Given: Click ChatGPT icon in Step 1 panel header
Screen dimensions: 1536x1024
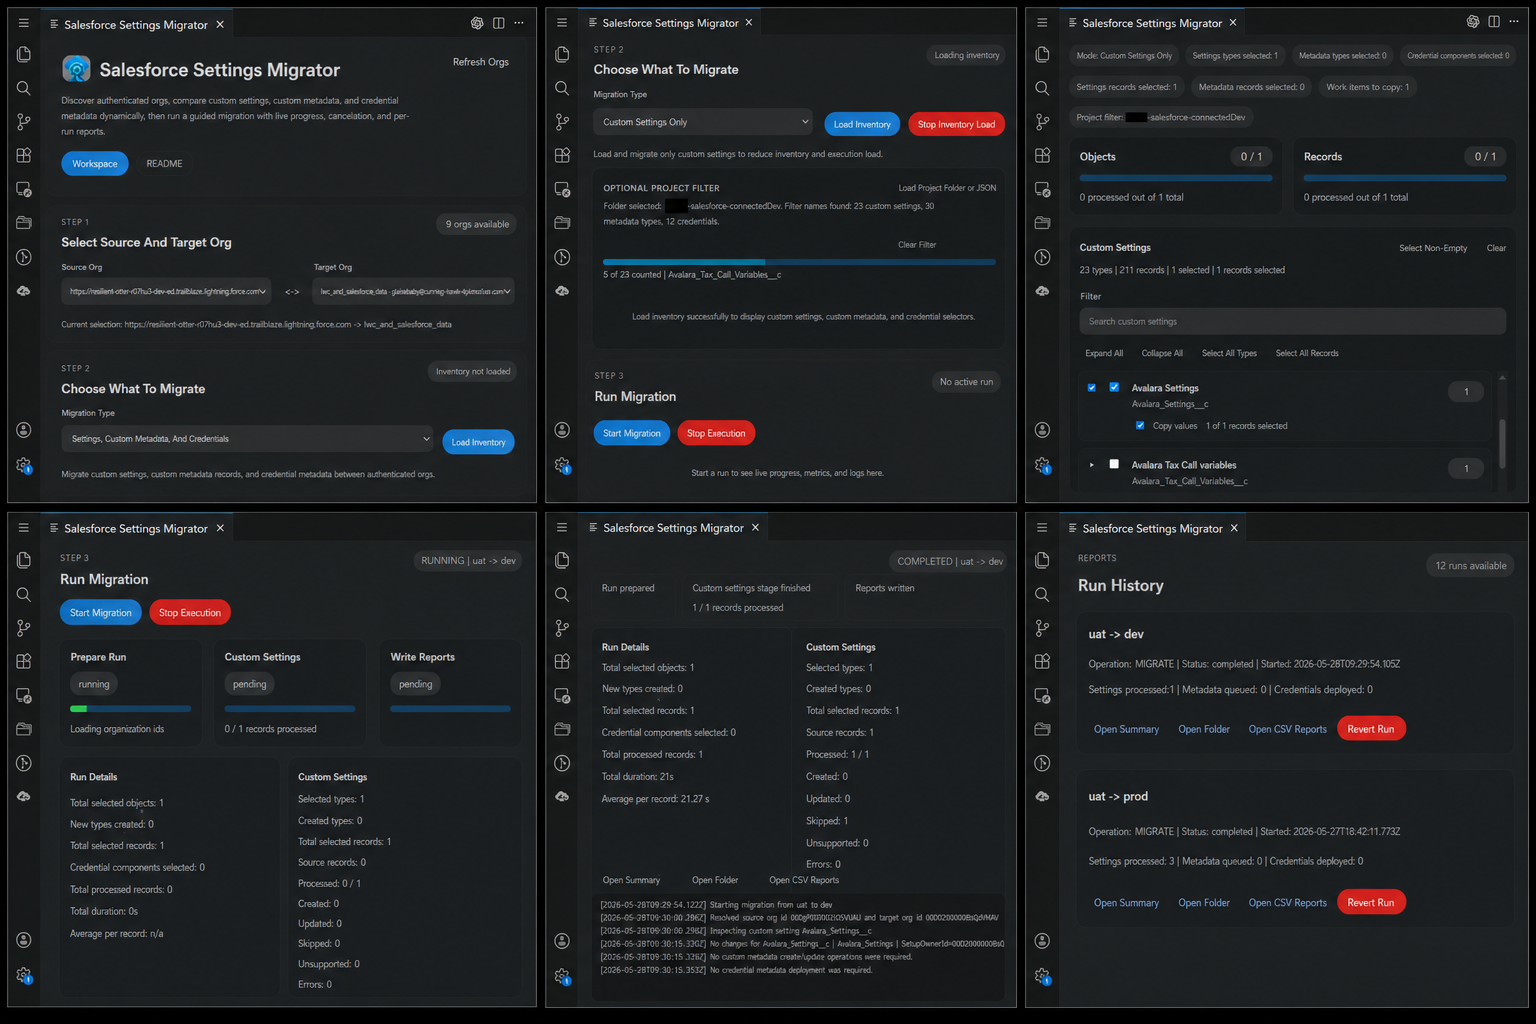Looking at the screenshot, I should point(477,23).
